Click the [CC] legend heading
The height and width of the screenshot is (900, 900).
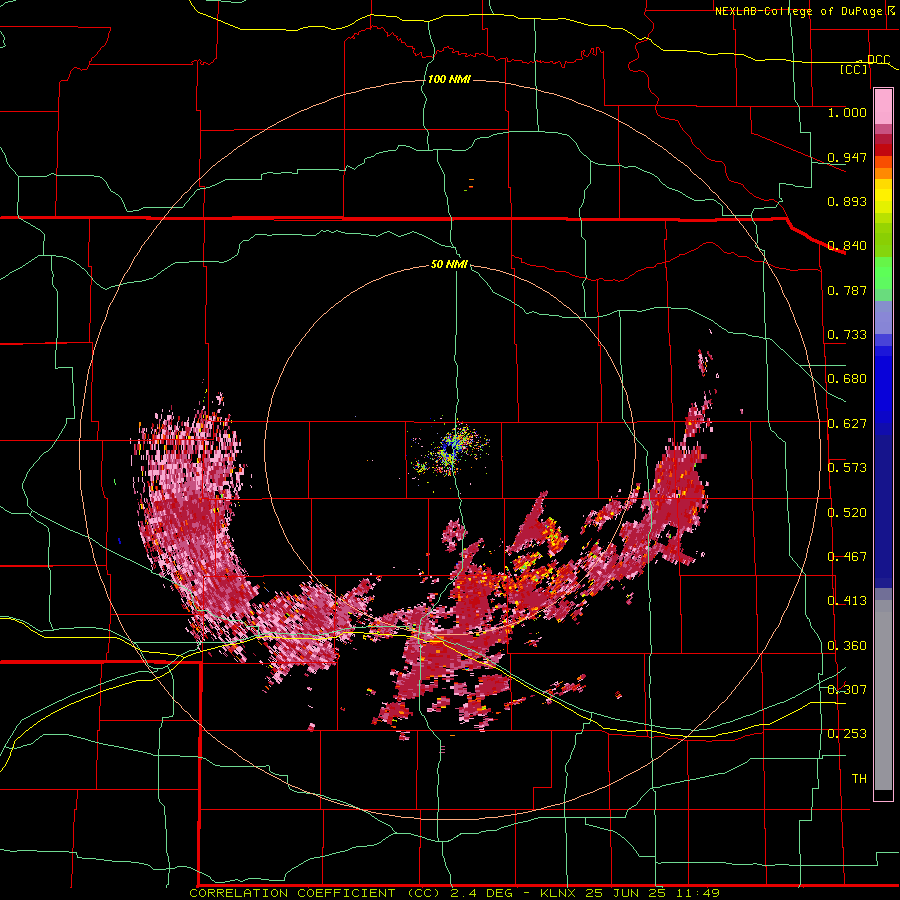coord(854,70)
